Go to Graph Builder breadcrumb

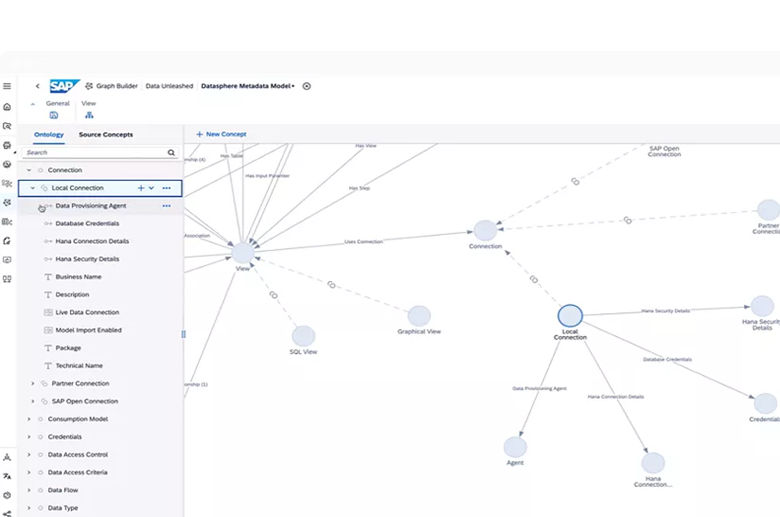(x=117, y=86)
